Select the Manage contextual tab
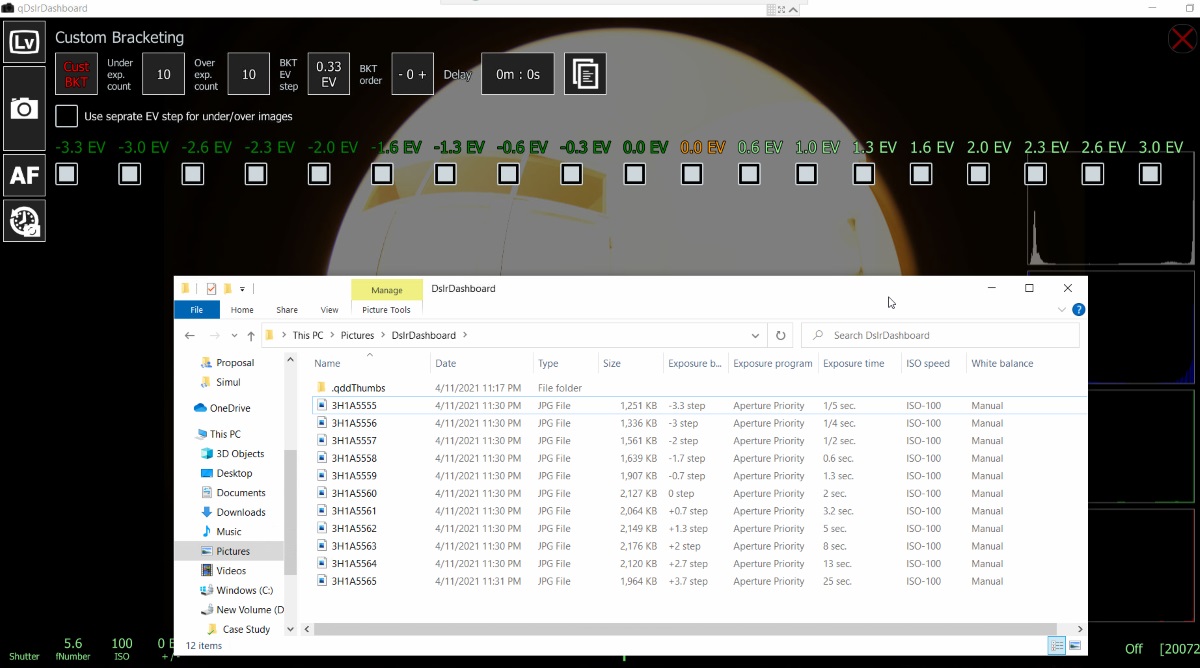Viewport: 1200px width, 668px height. (x=387, y=290)
